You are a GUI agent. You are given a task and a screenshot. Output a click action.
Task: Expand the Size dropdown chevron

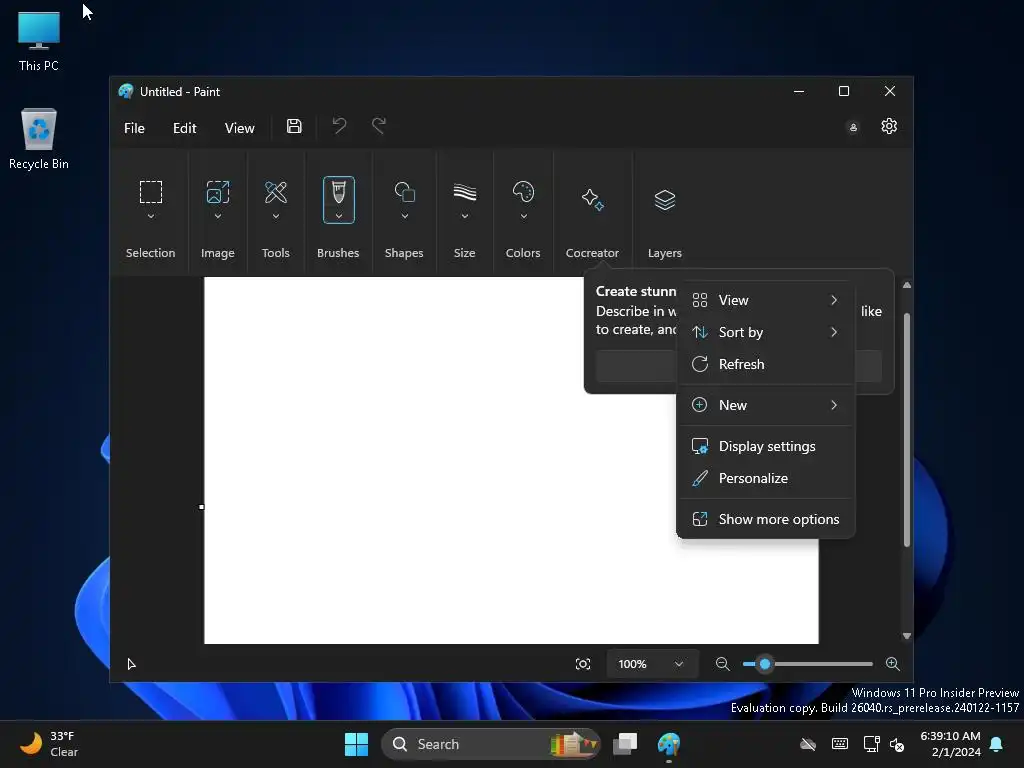click(464, 216)
